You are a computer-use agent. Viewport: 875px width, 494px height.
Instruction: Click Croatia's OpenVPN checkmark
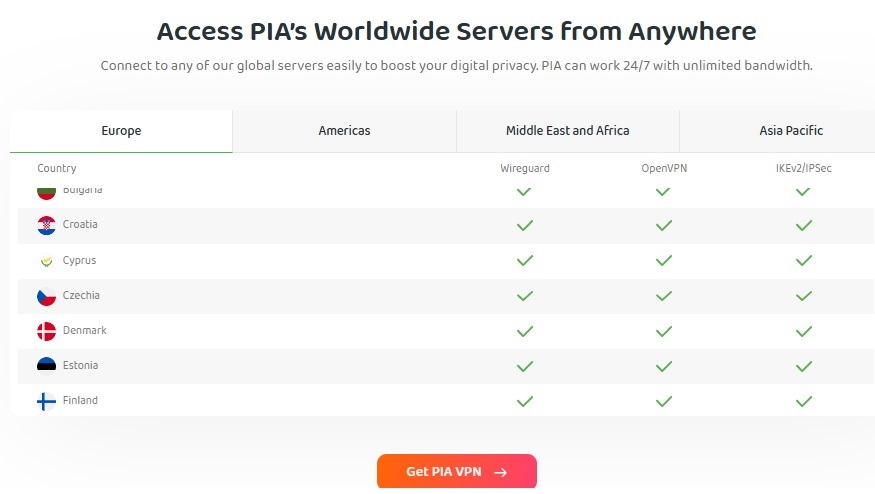tap(664, 226)
